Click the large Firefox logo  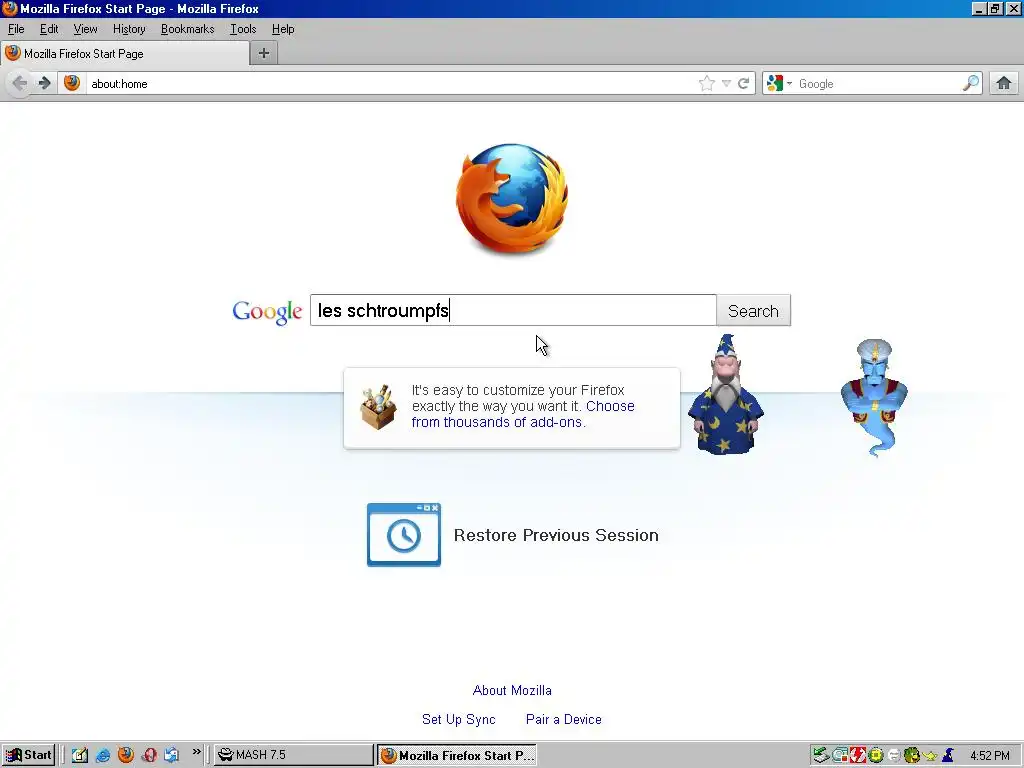[512, 199]
